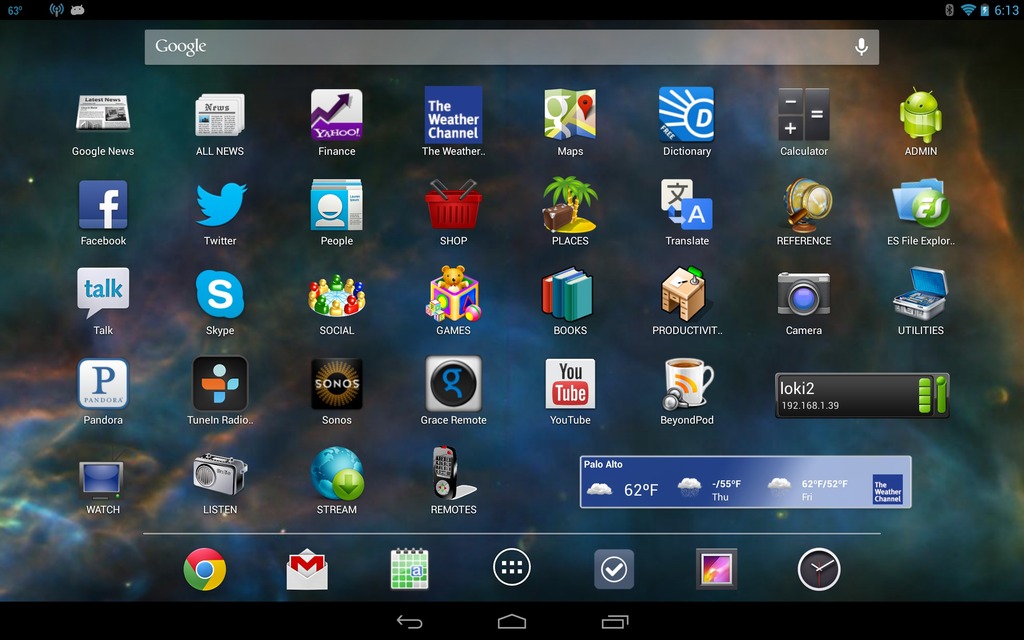Launch Twitter app
This screenshot has width=1024, height=640.
pyautogui.click(x=220, y=204)
